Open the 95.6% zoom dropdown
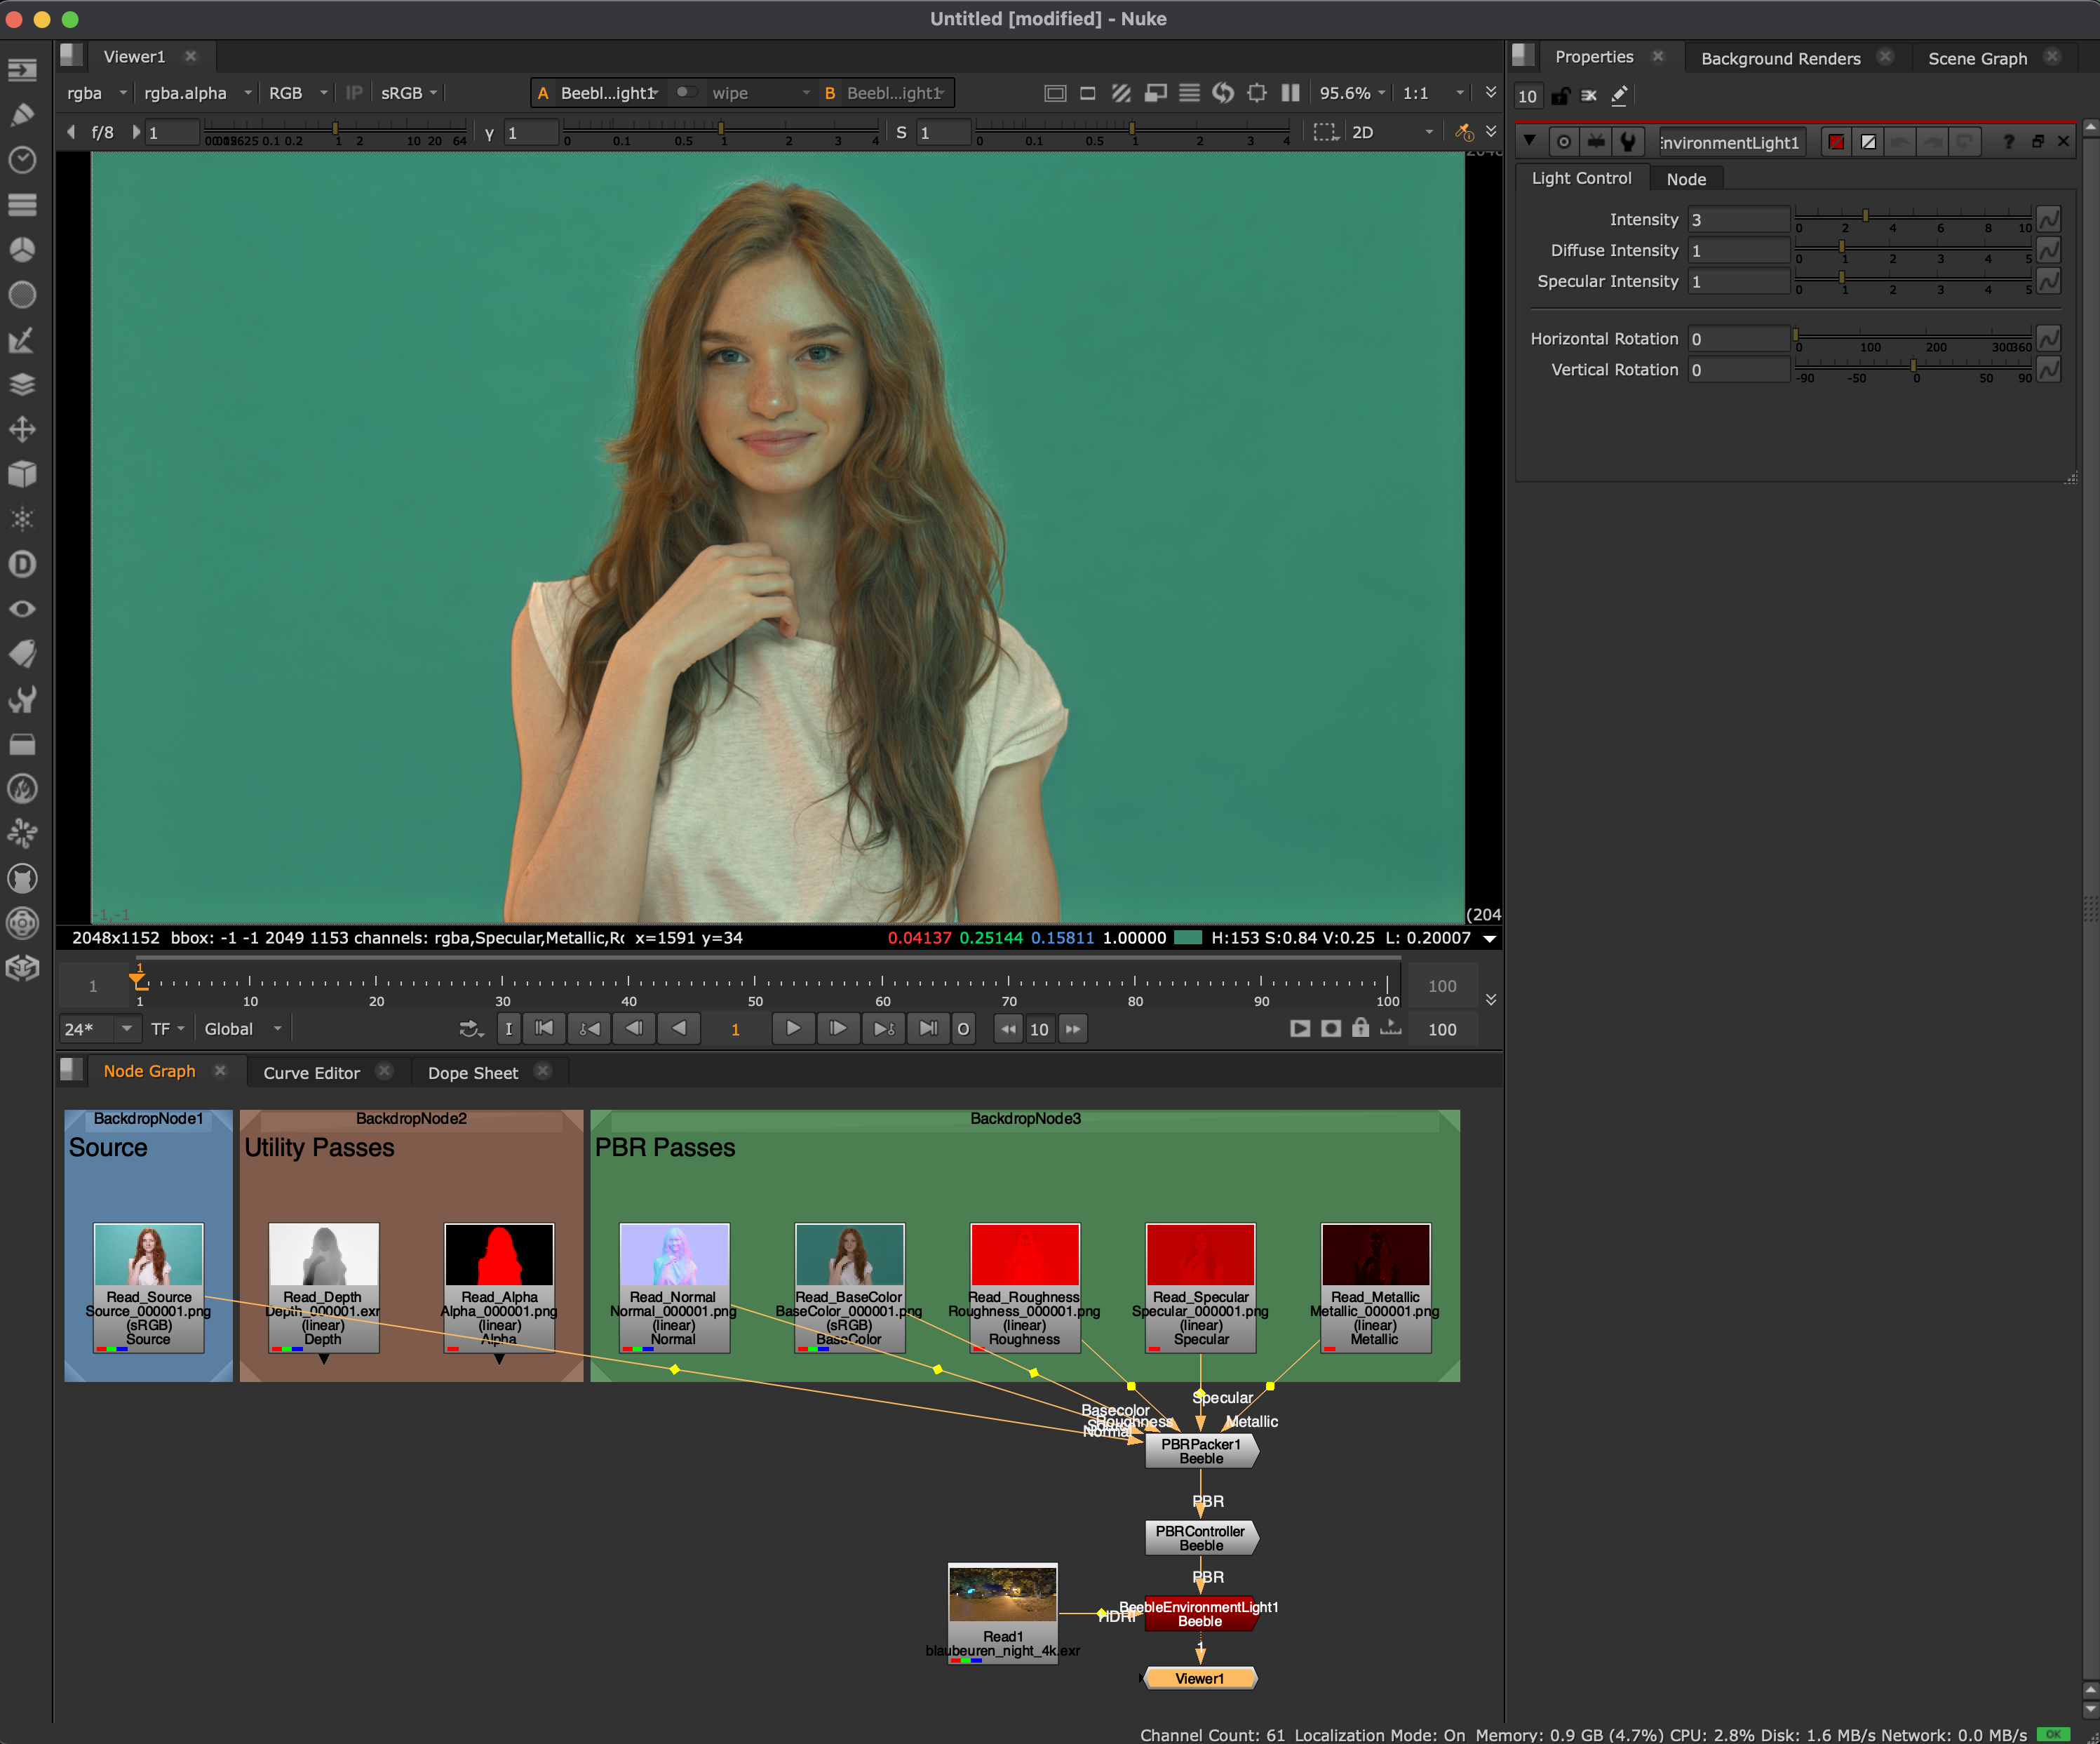Image resolution: width=2100 pixels, height=1744 pixels. (x=1352, y=93)
